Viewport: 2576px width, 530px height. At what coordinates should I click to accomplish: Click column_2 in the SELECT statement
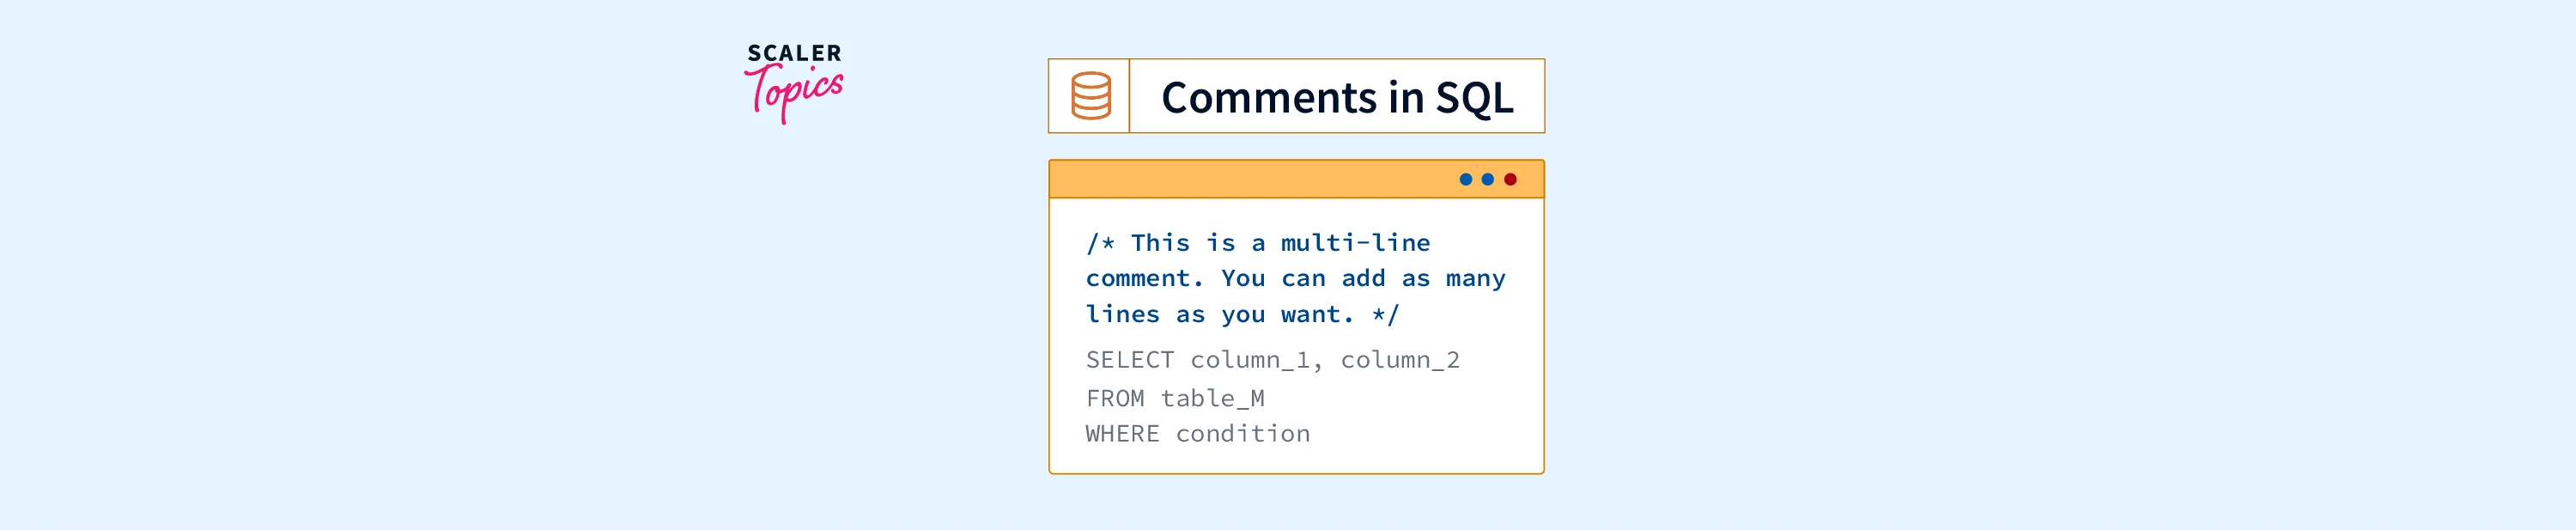point(1400,360)
